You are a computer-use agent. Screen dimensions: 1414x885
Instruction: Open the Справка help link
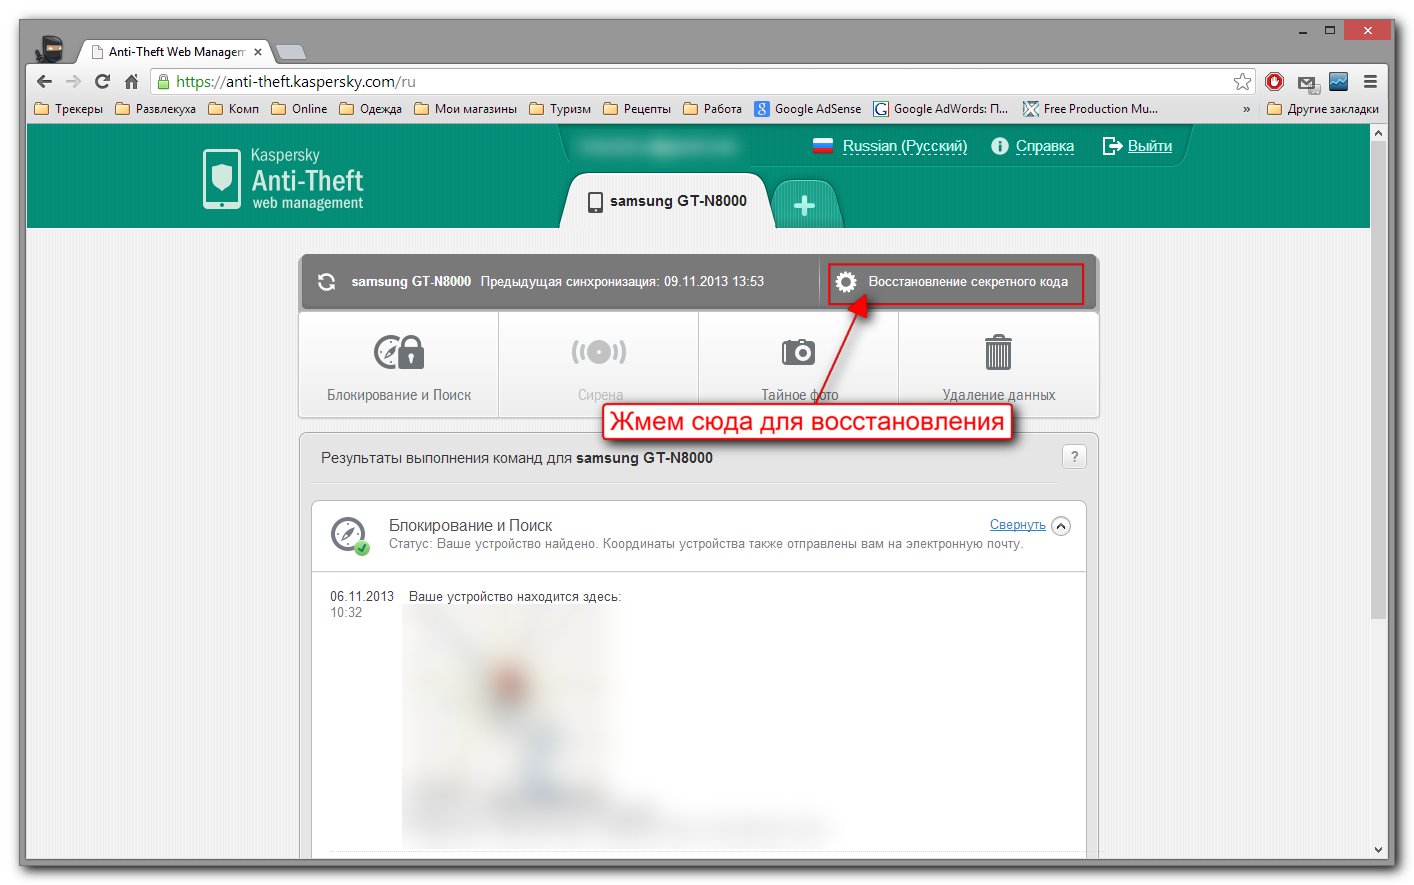click(1045, 146)
